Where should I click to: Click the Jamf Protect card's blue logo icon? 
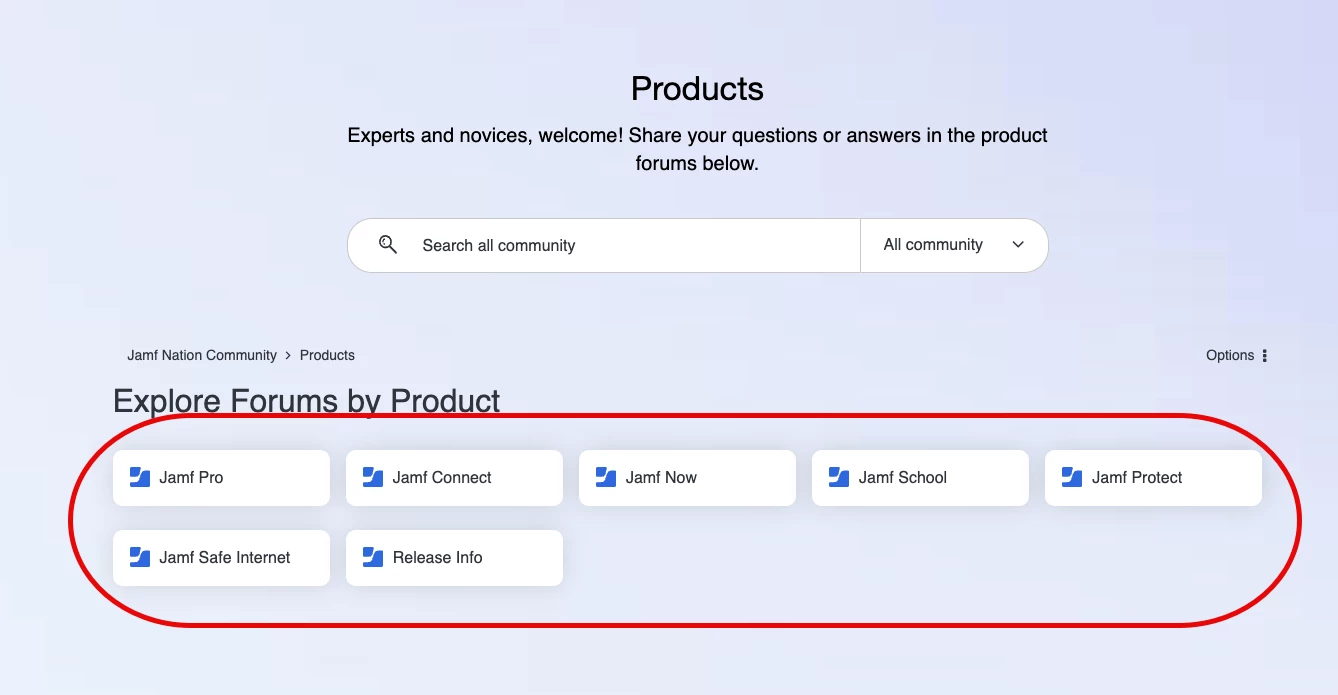(1072, 477)
